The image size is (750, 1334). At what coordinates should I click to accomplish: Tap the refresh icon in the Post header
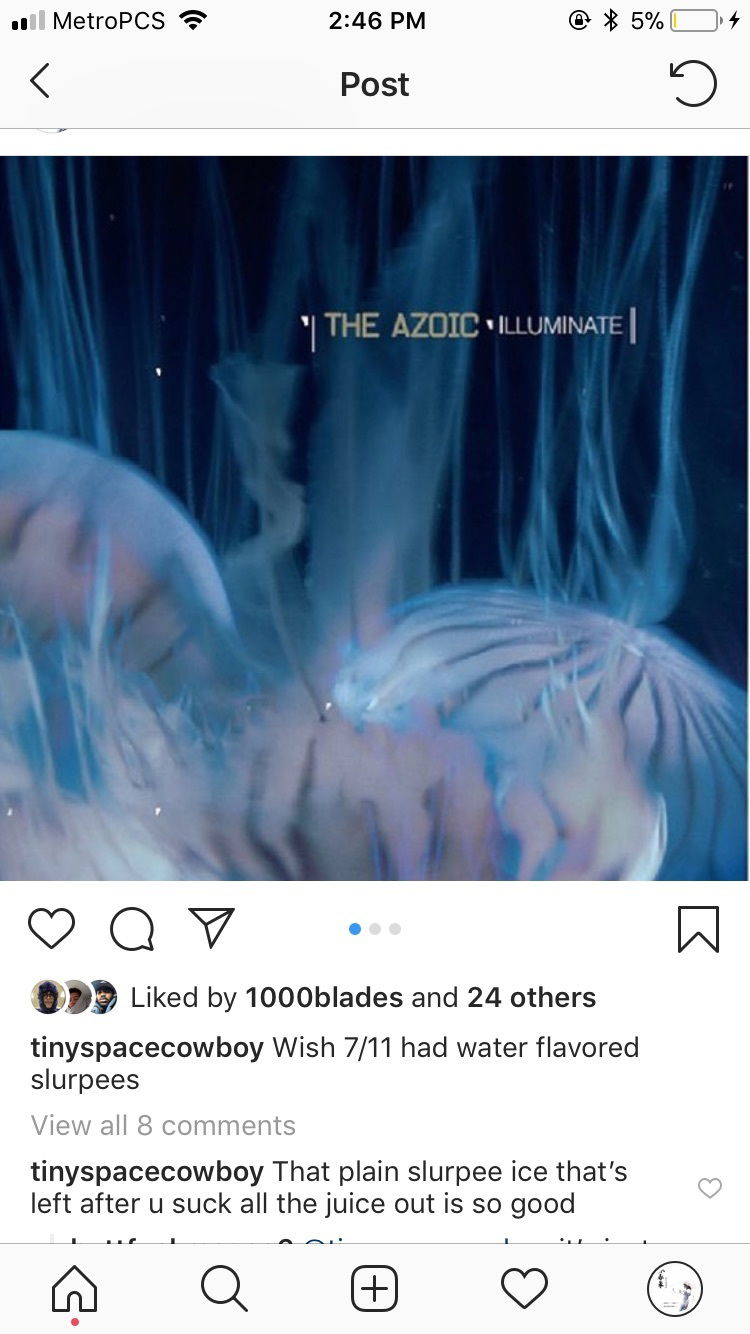[692, 83]
